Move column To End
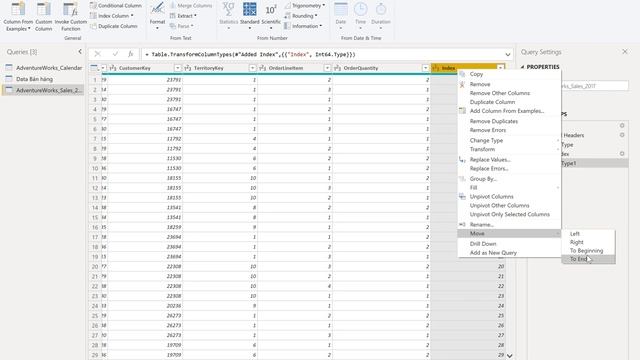 [588, 259]
